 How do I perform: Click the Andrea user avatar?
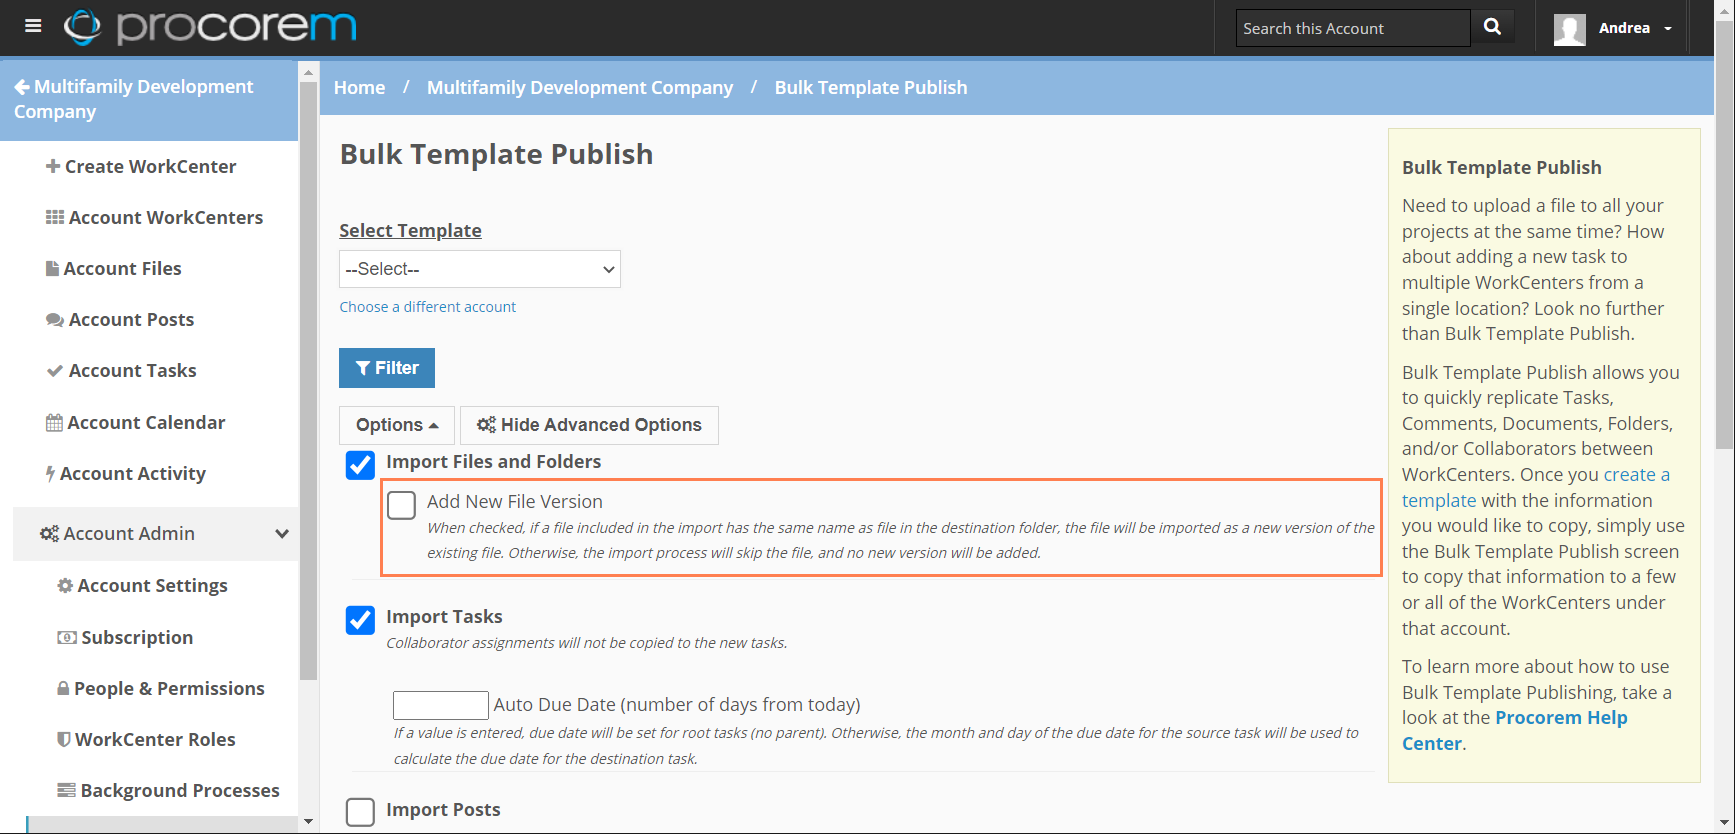[x=1569, y=29]
